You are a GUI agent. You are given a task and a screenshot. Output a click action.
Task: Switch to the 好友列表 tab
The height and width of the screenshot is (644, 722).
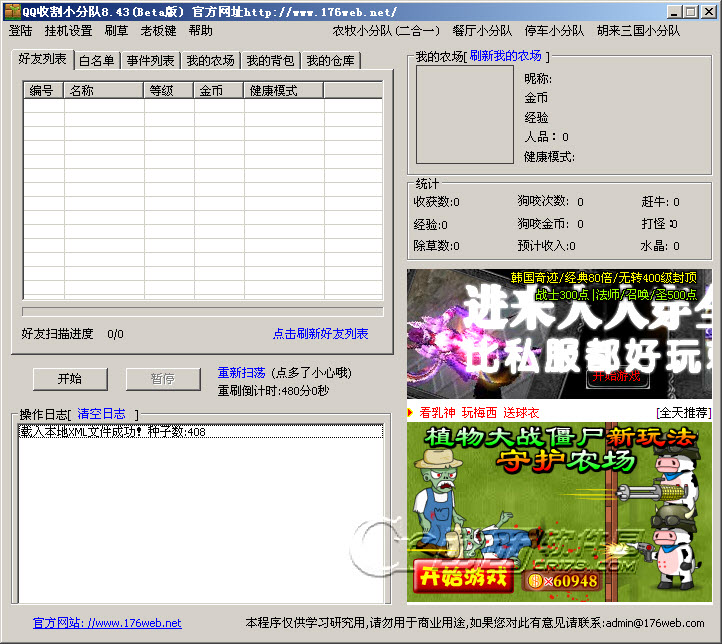42,59
